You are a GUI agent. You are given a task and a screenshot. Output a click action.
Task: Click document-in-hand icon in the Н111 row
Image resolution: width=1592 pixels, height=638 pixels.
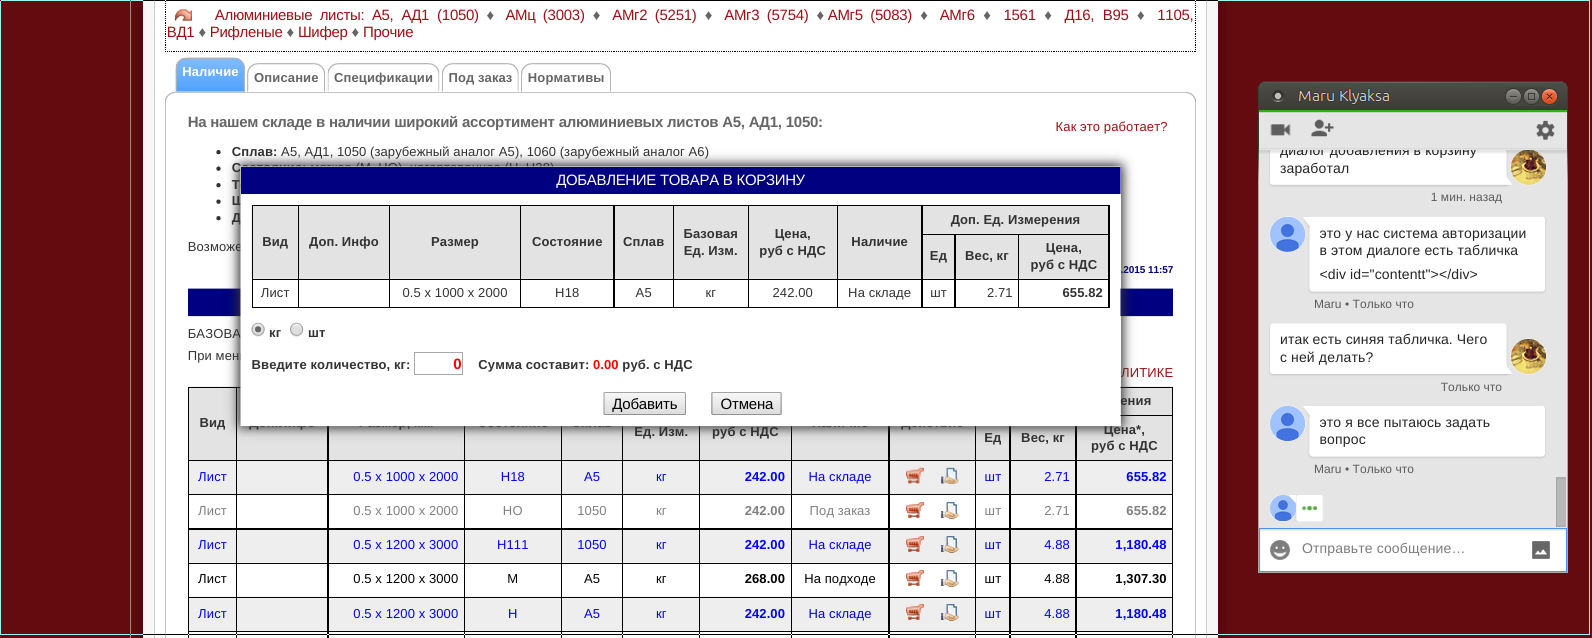click(x=950, y=545)
